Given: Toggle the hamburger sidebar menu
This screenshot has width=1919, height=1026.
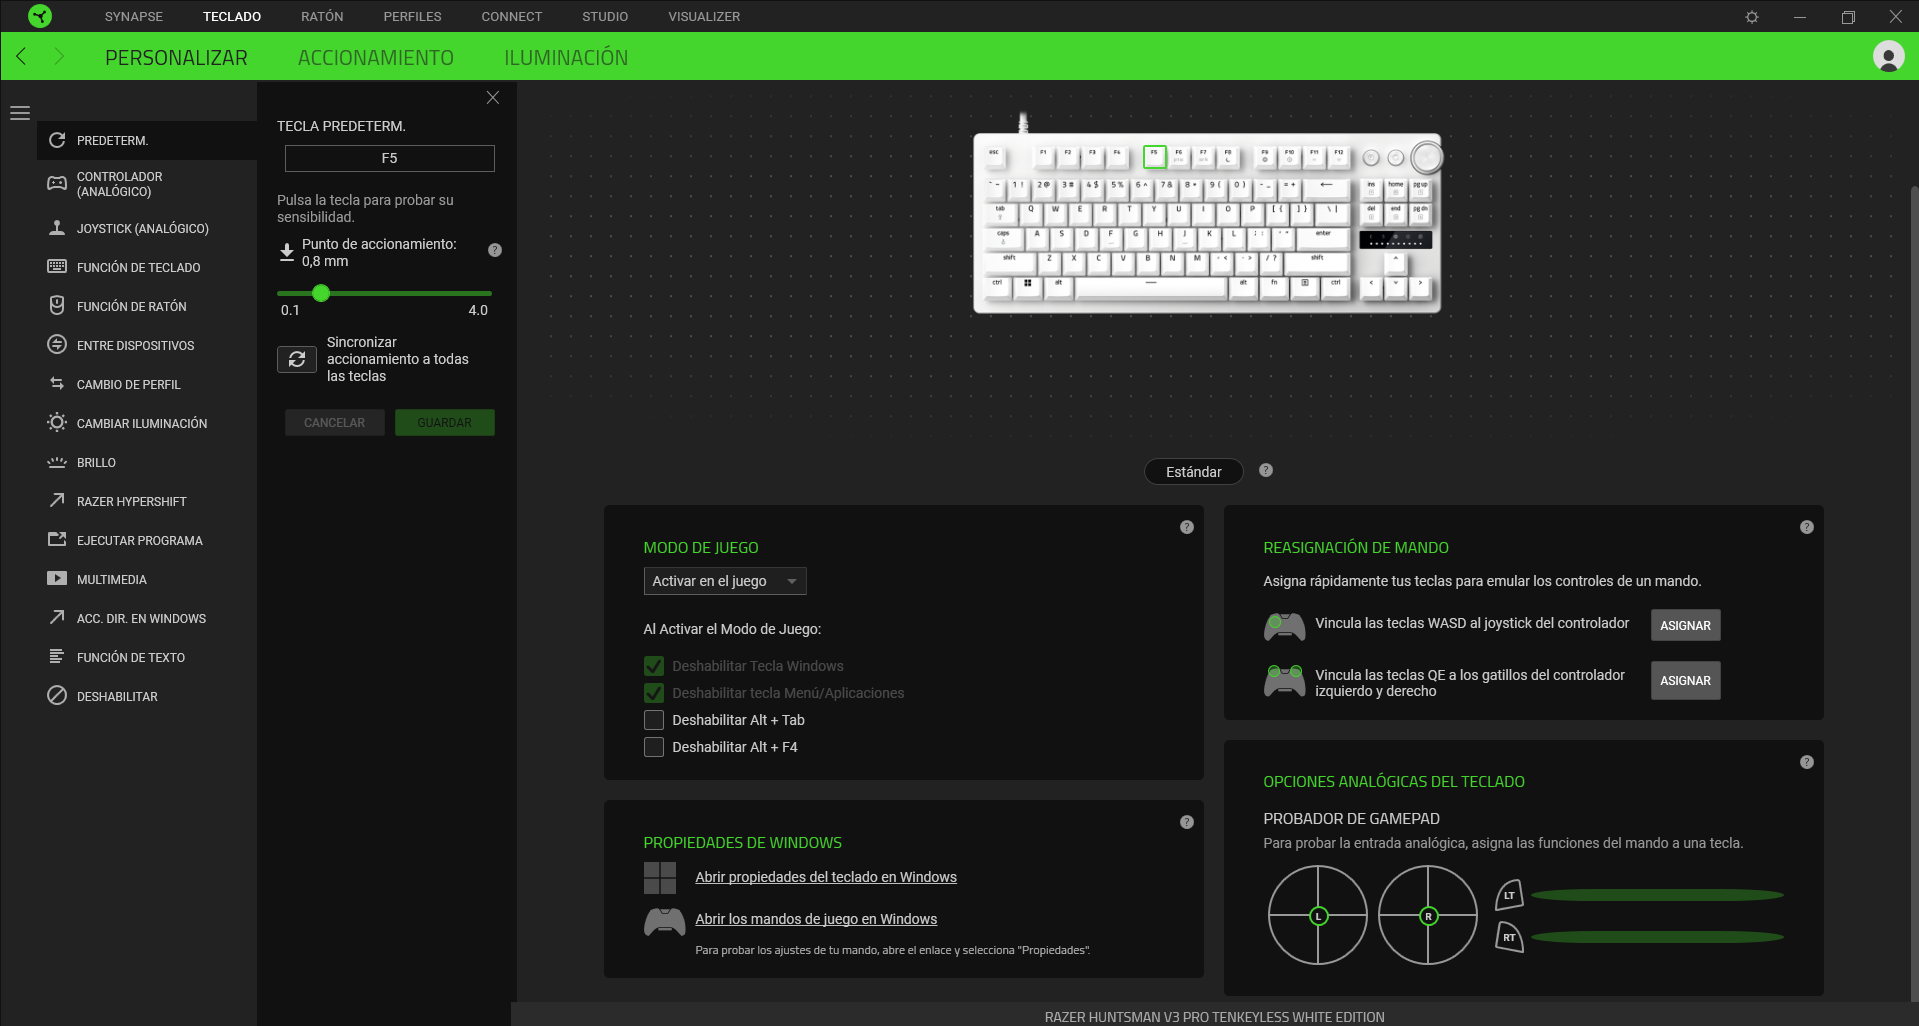Looking at the screenshot, I should pyautogui.click(x=20, y=113).
